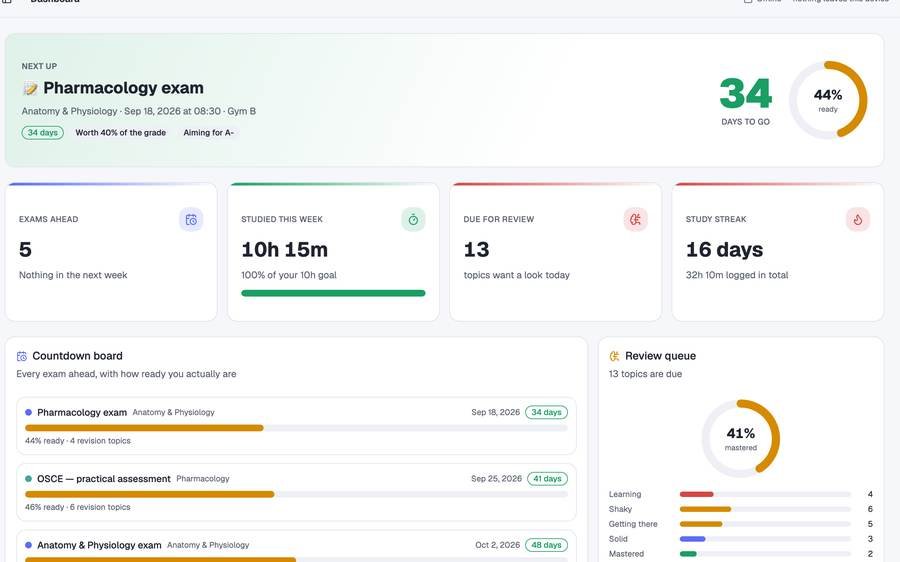This screenshot has height=562, width=900.
Task: Click the blue dot beside Anatomy & Physiology exam
Action: (29, 545)
